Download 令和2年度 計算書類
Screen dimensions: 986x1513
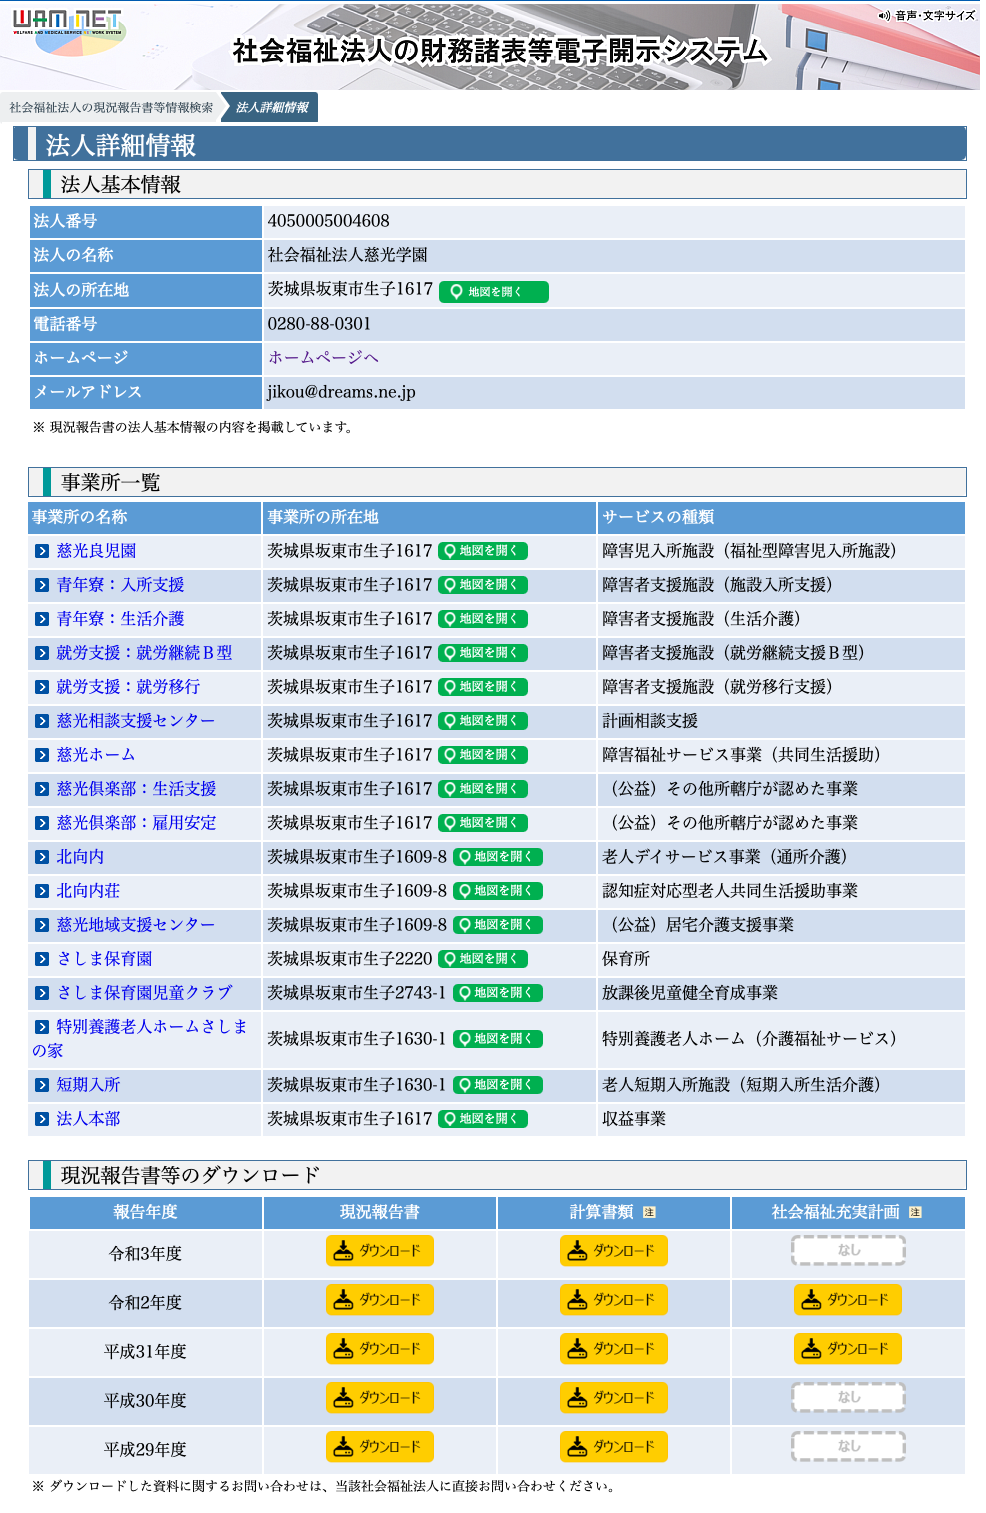pos(614,1300)
